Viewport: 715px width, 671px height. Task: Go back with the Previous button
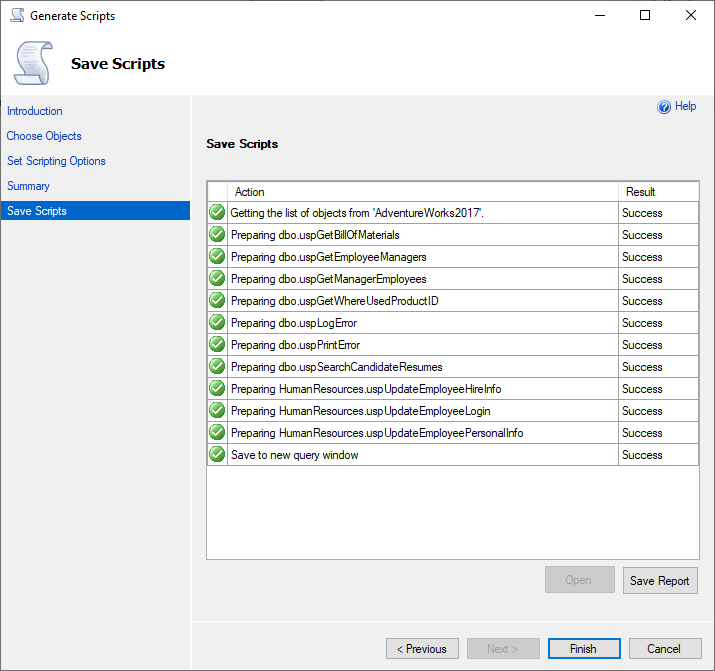[x=422, y=649]
